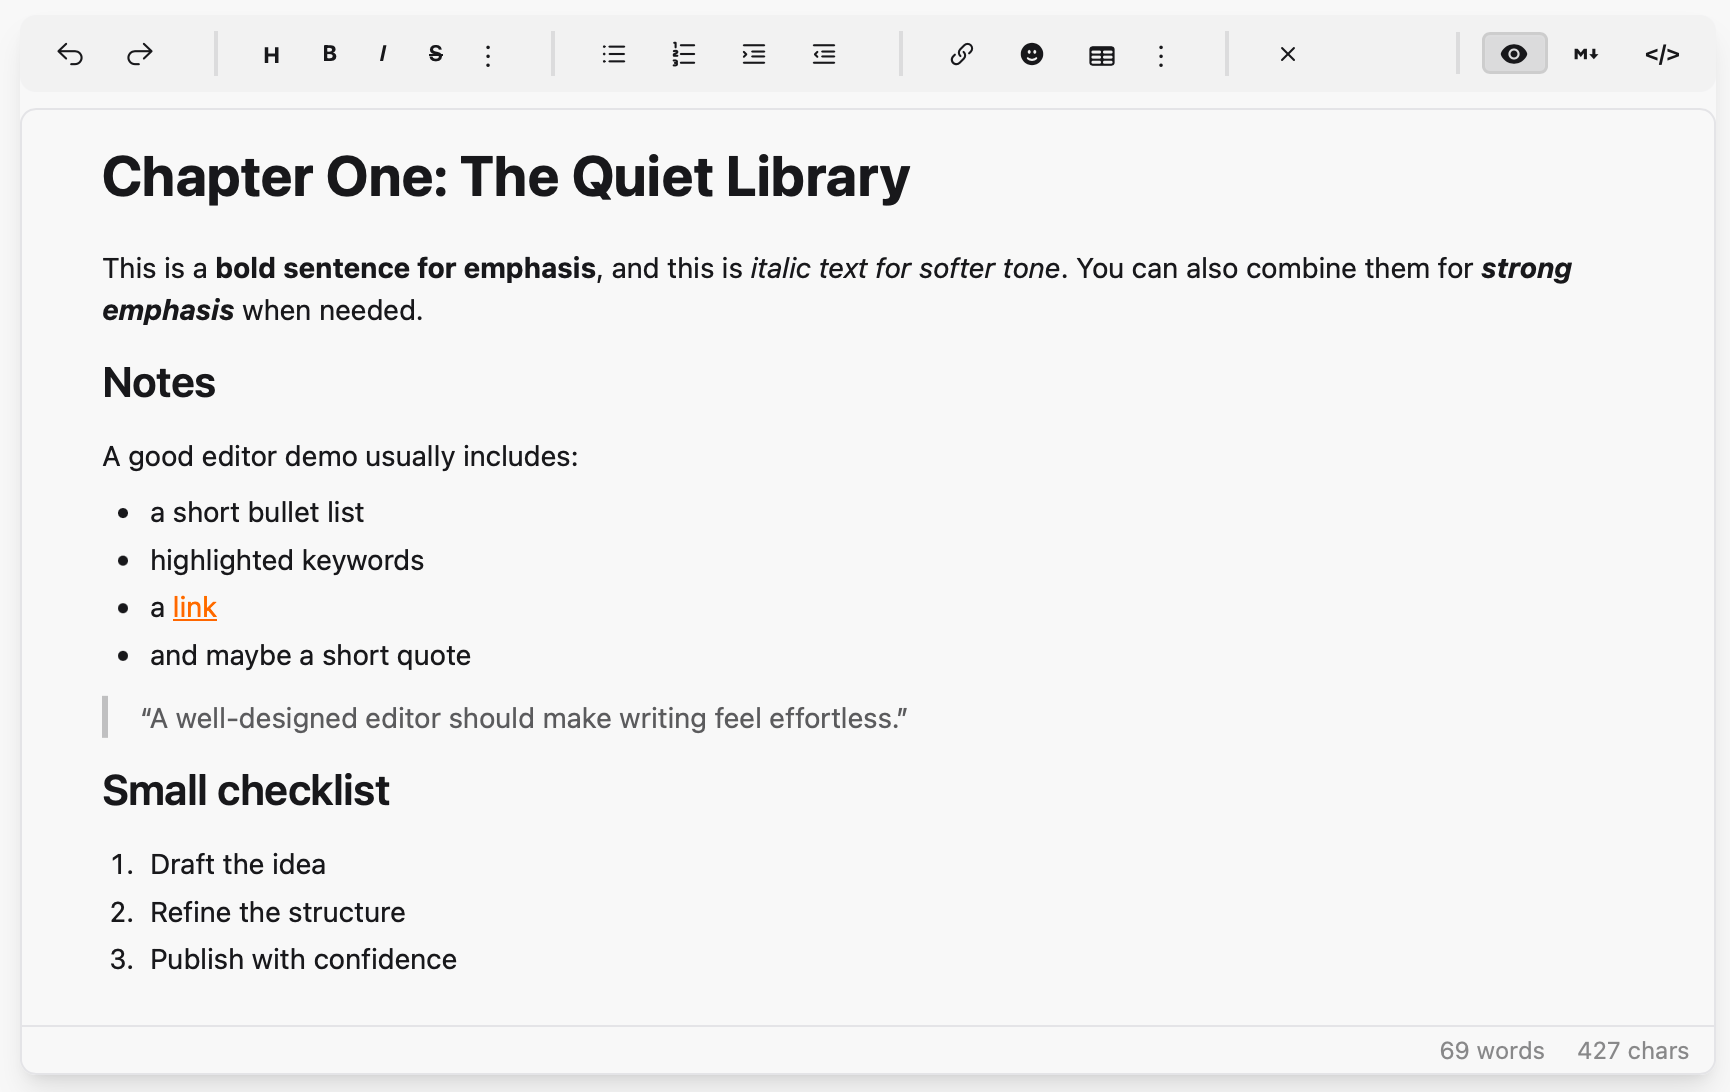Toggle bold formatting

(x=328, y=54)
